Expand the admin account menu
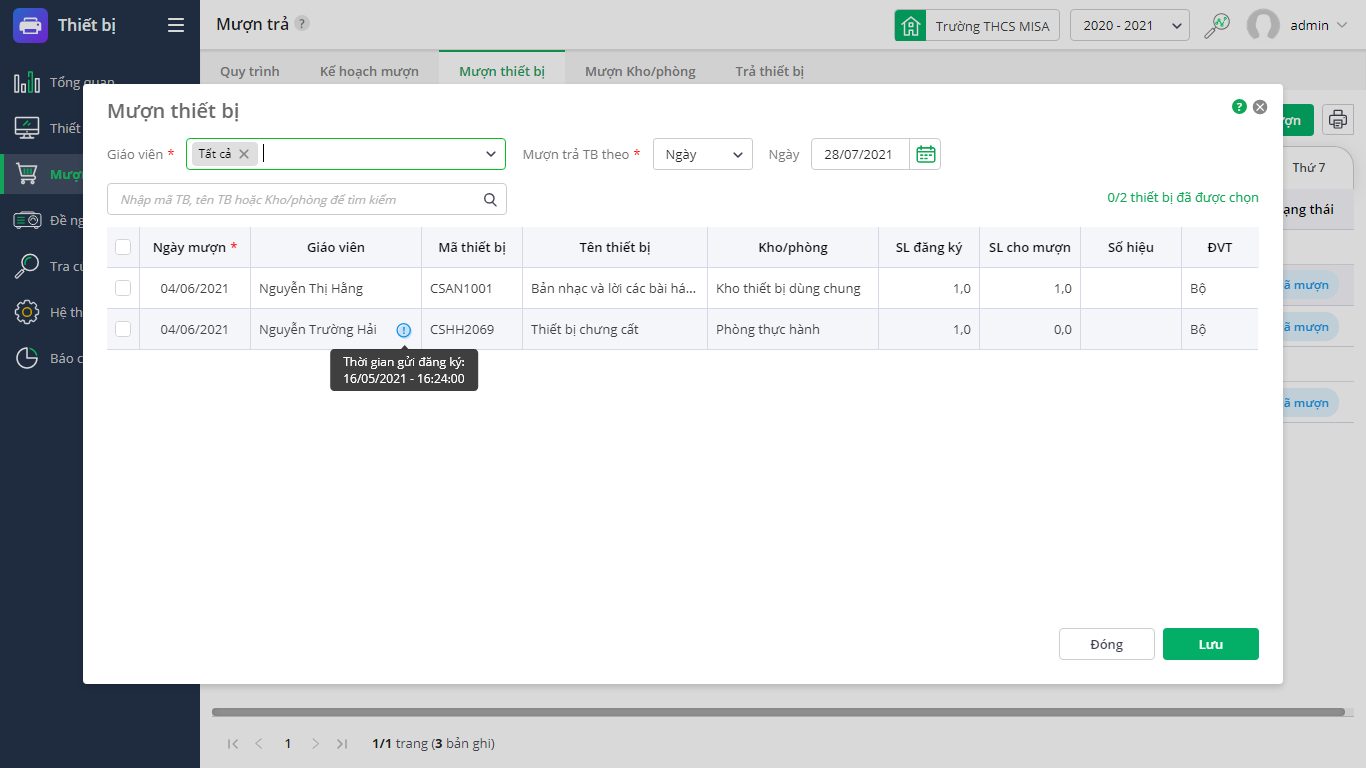Viewport: 1366px width, 768px height. pyautogui.click(x=1340, y=25)
